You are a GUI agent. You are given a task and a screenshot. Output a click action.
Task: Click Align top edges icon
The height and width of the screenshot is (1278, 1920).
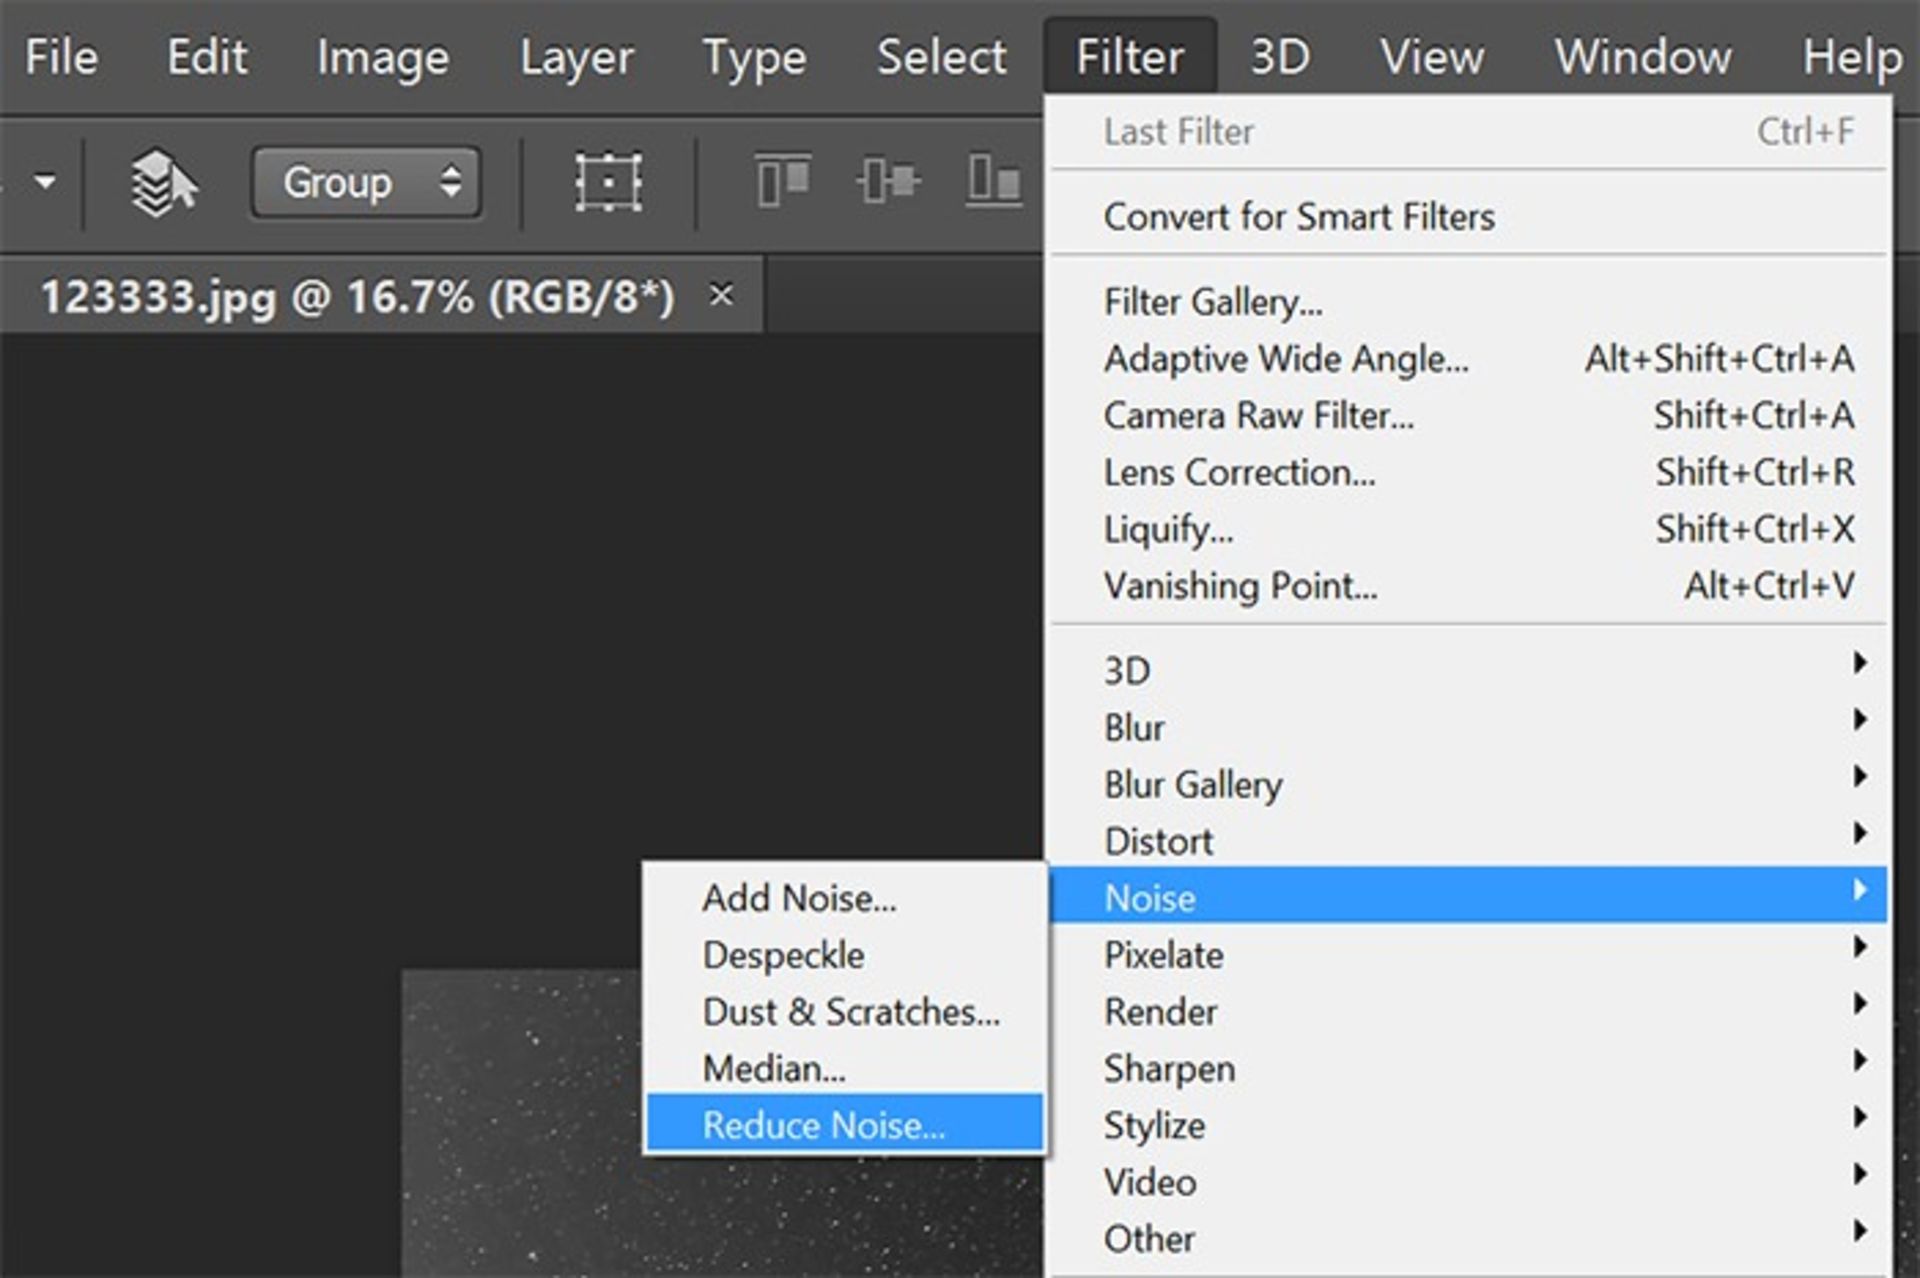coord(782,181)
